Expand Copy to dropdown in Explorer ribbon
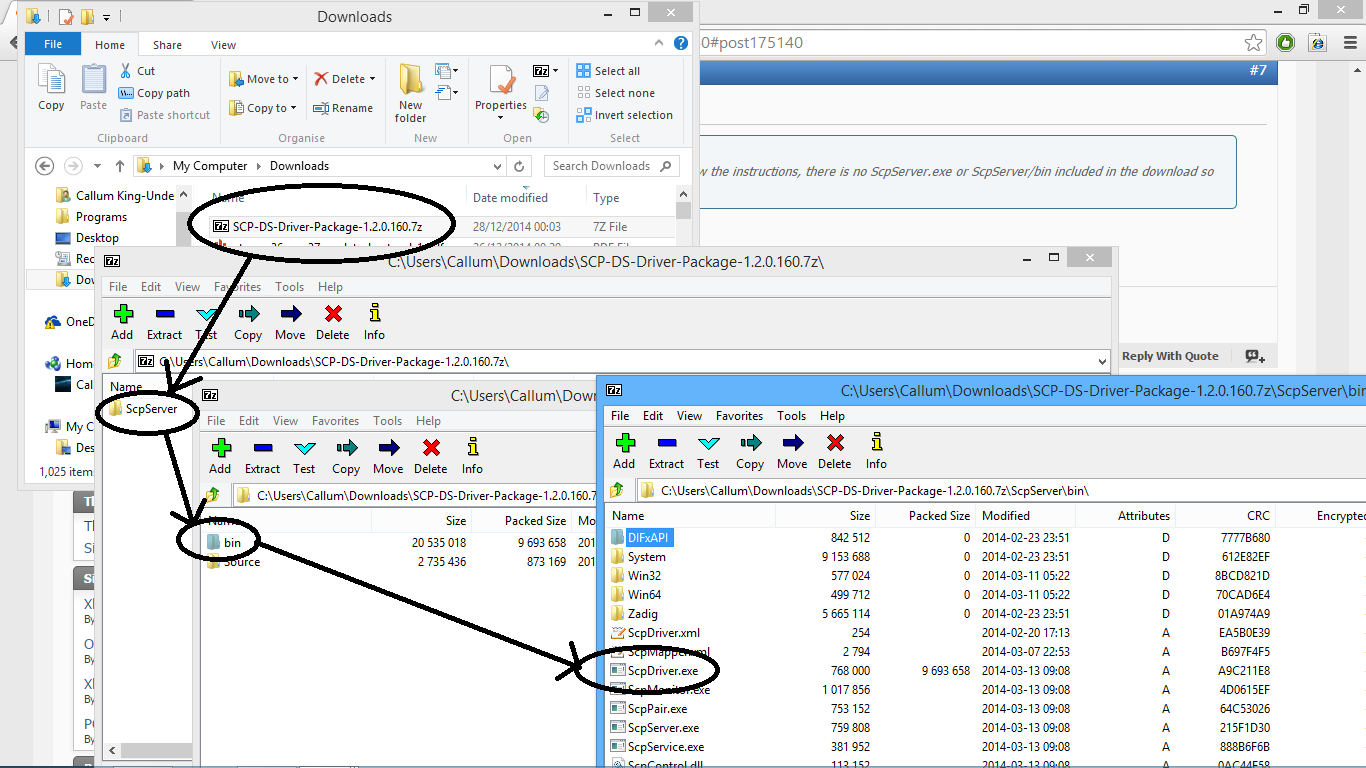 tap(294, 108)
